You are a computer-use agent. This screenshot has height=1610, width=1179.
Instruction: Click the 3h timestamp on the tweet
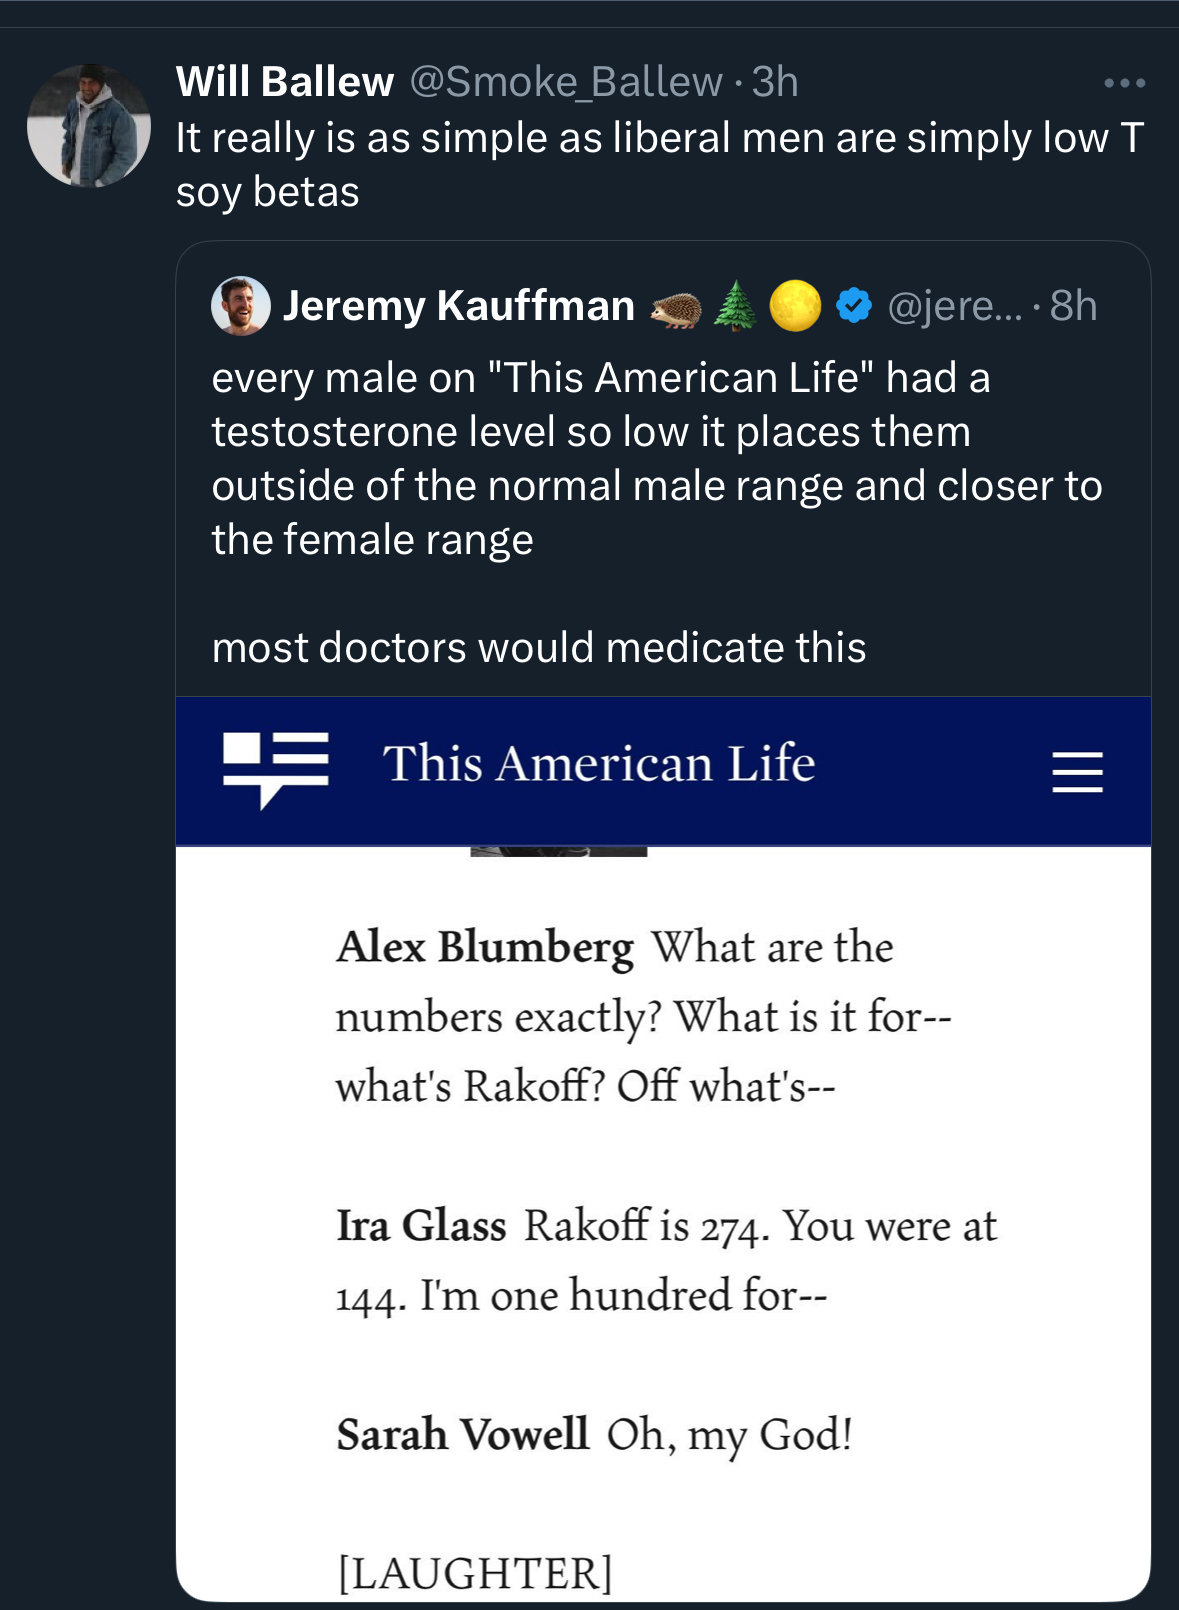tap(775, 82)
